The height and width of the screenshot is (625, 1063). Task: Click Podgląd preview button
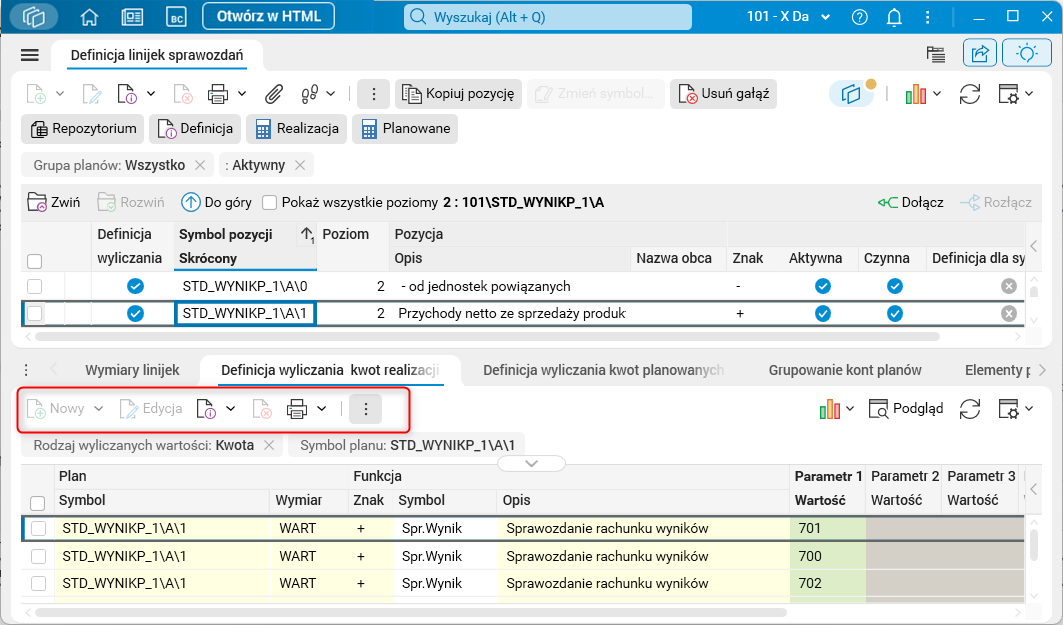click(906, 409)
